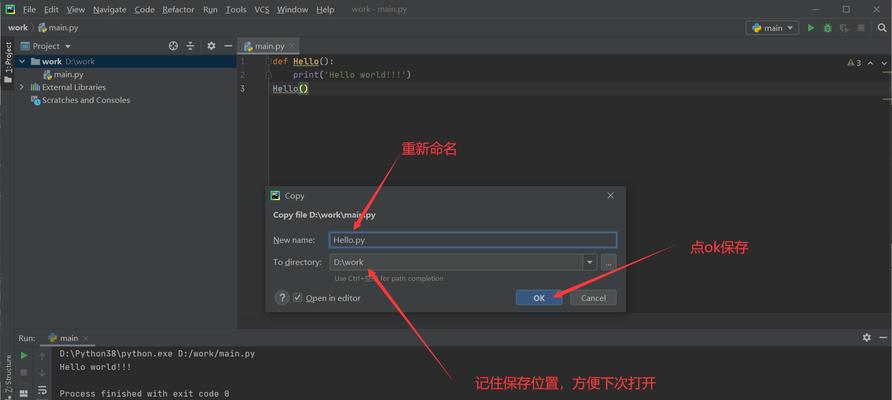Click the Project panel locate target icon
The height and width of the screenshot is (400, 892).
point(174,46)
